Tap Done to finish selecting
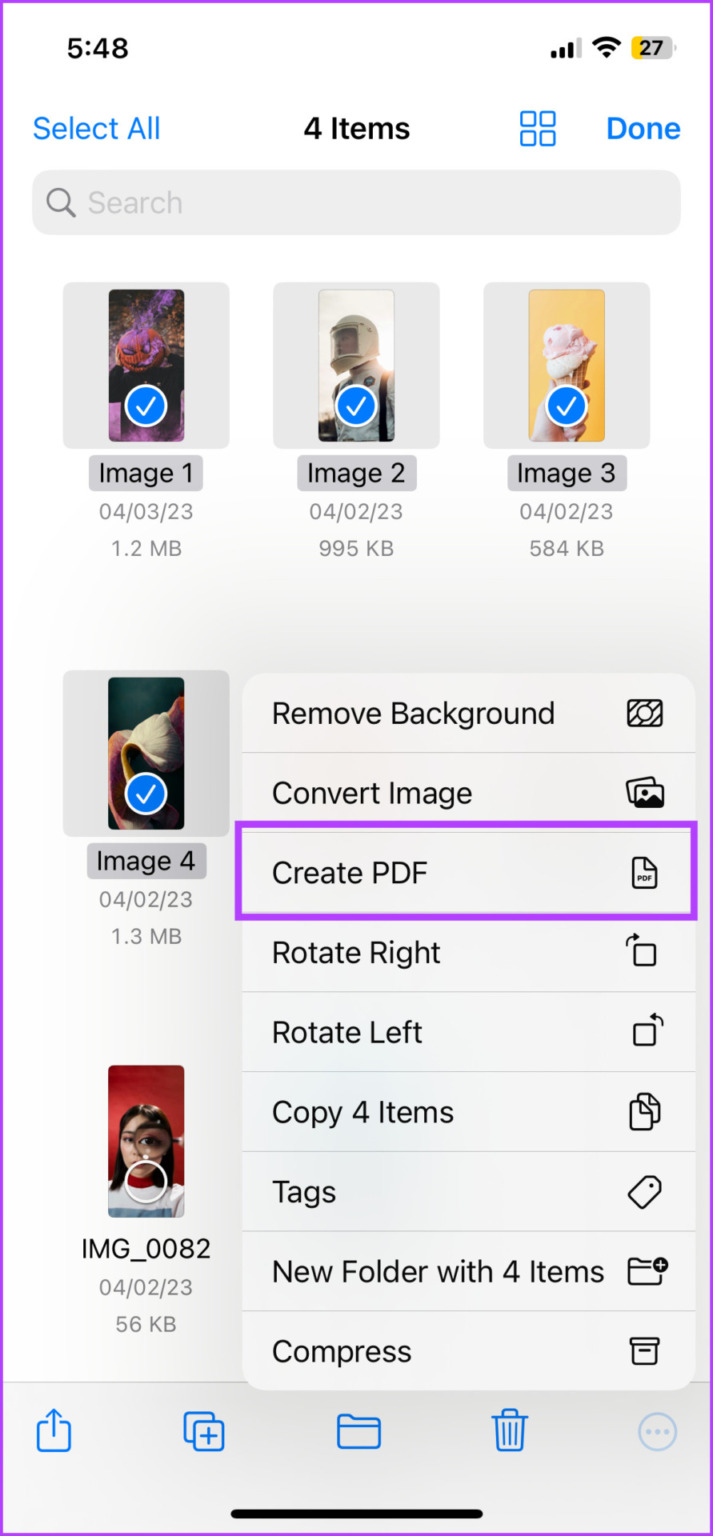 (x=643, y=128)
